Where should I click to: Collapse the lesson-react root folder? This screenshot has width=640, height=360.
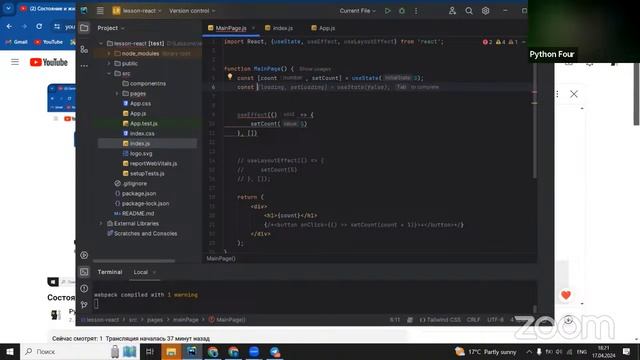[101, 43]
